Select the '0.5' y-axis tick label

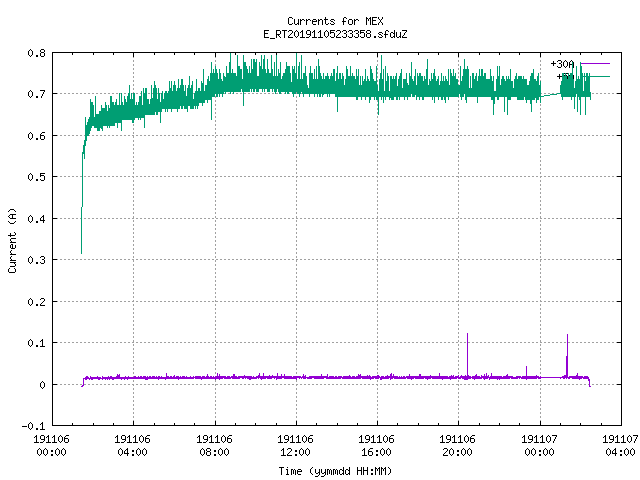pyautogui.click(x=36, y=177)
